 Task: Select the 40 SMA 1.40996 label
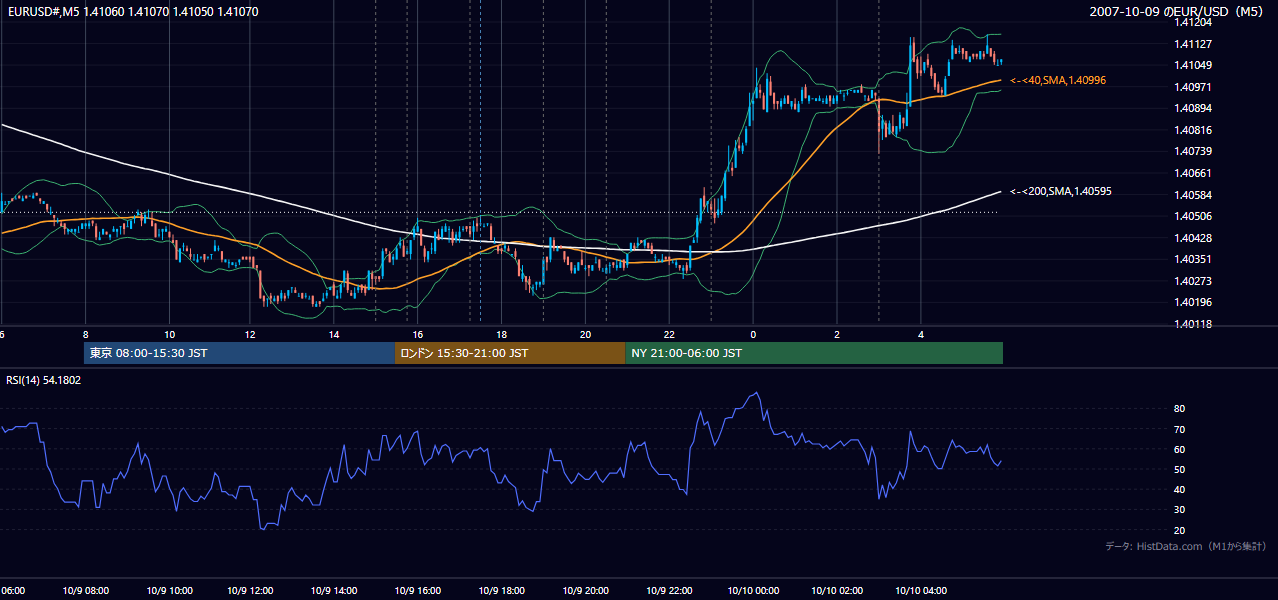pos(1058,80)
